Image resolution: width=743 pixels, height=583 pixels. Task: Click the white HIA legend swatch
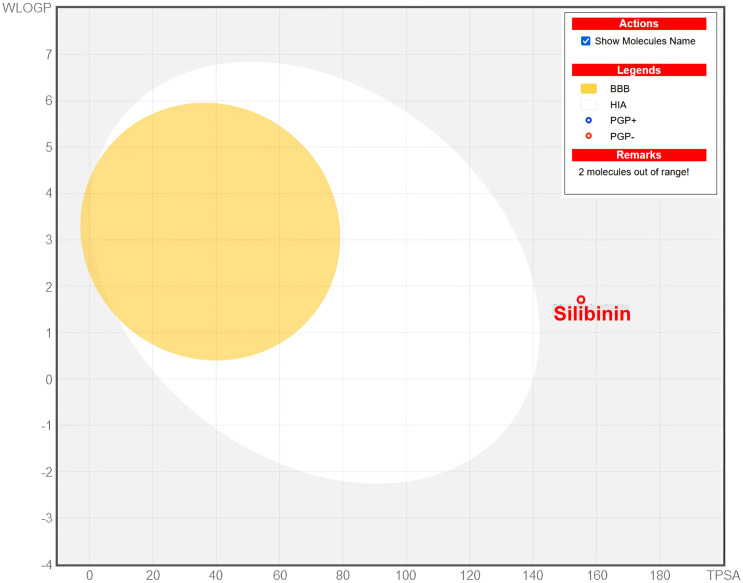(589, 105)
